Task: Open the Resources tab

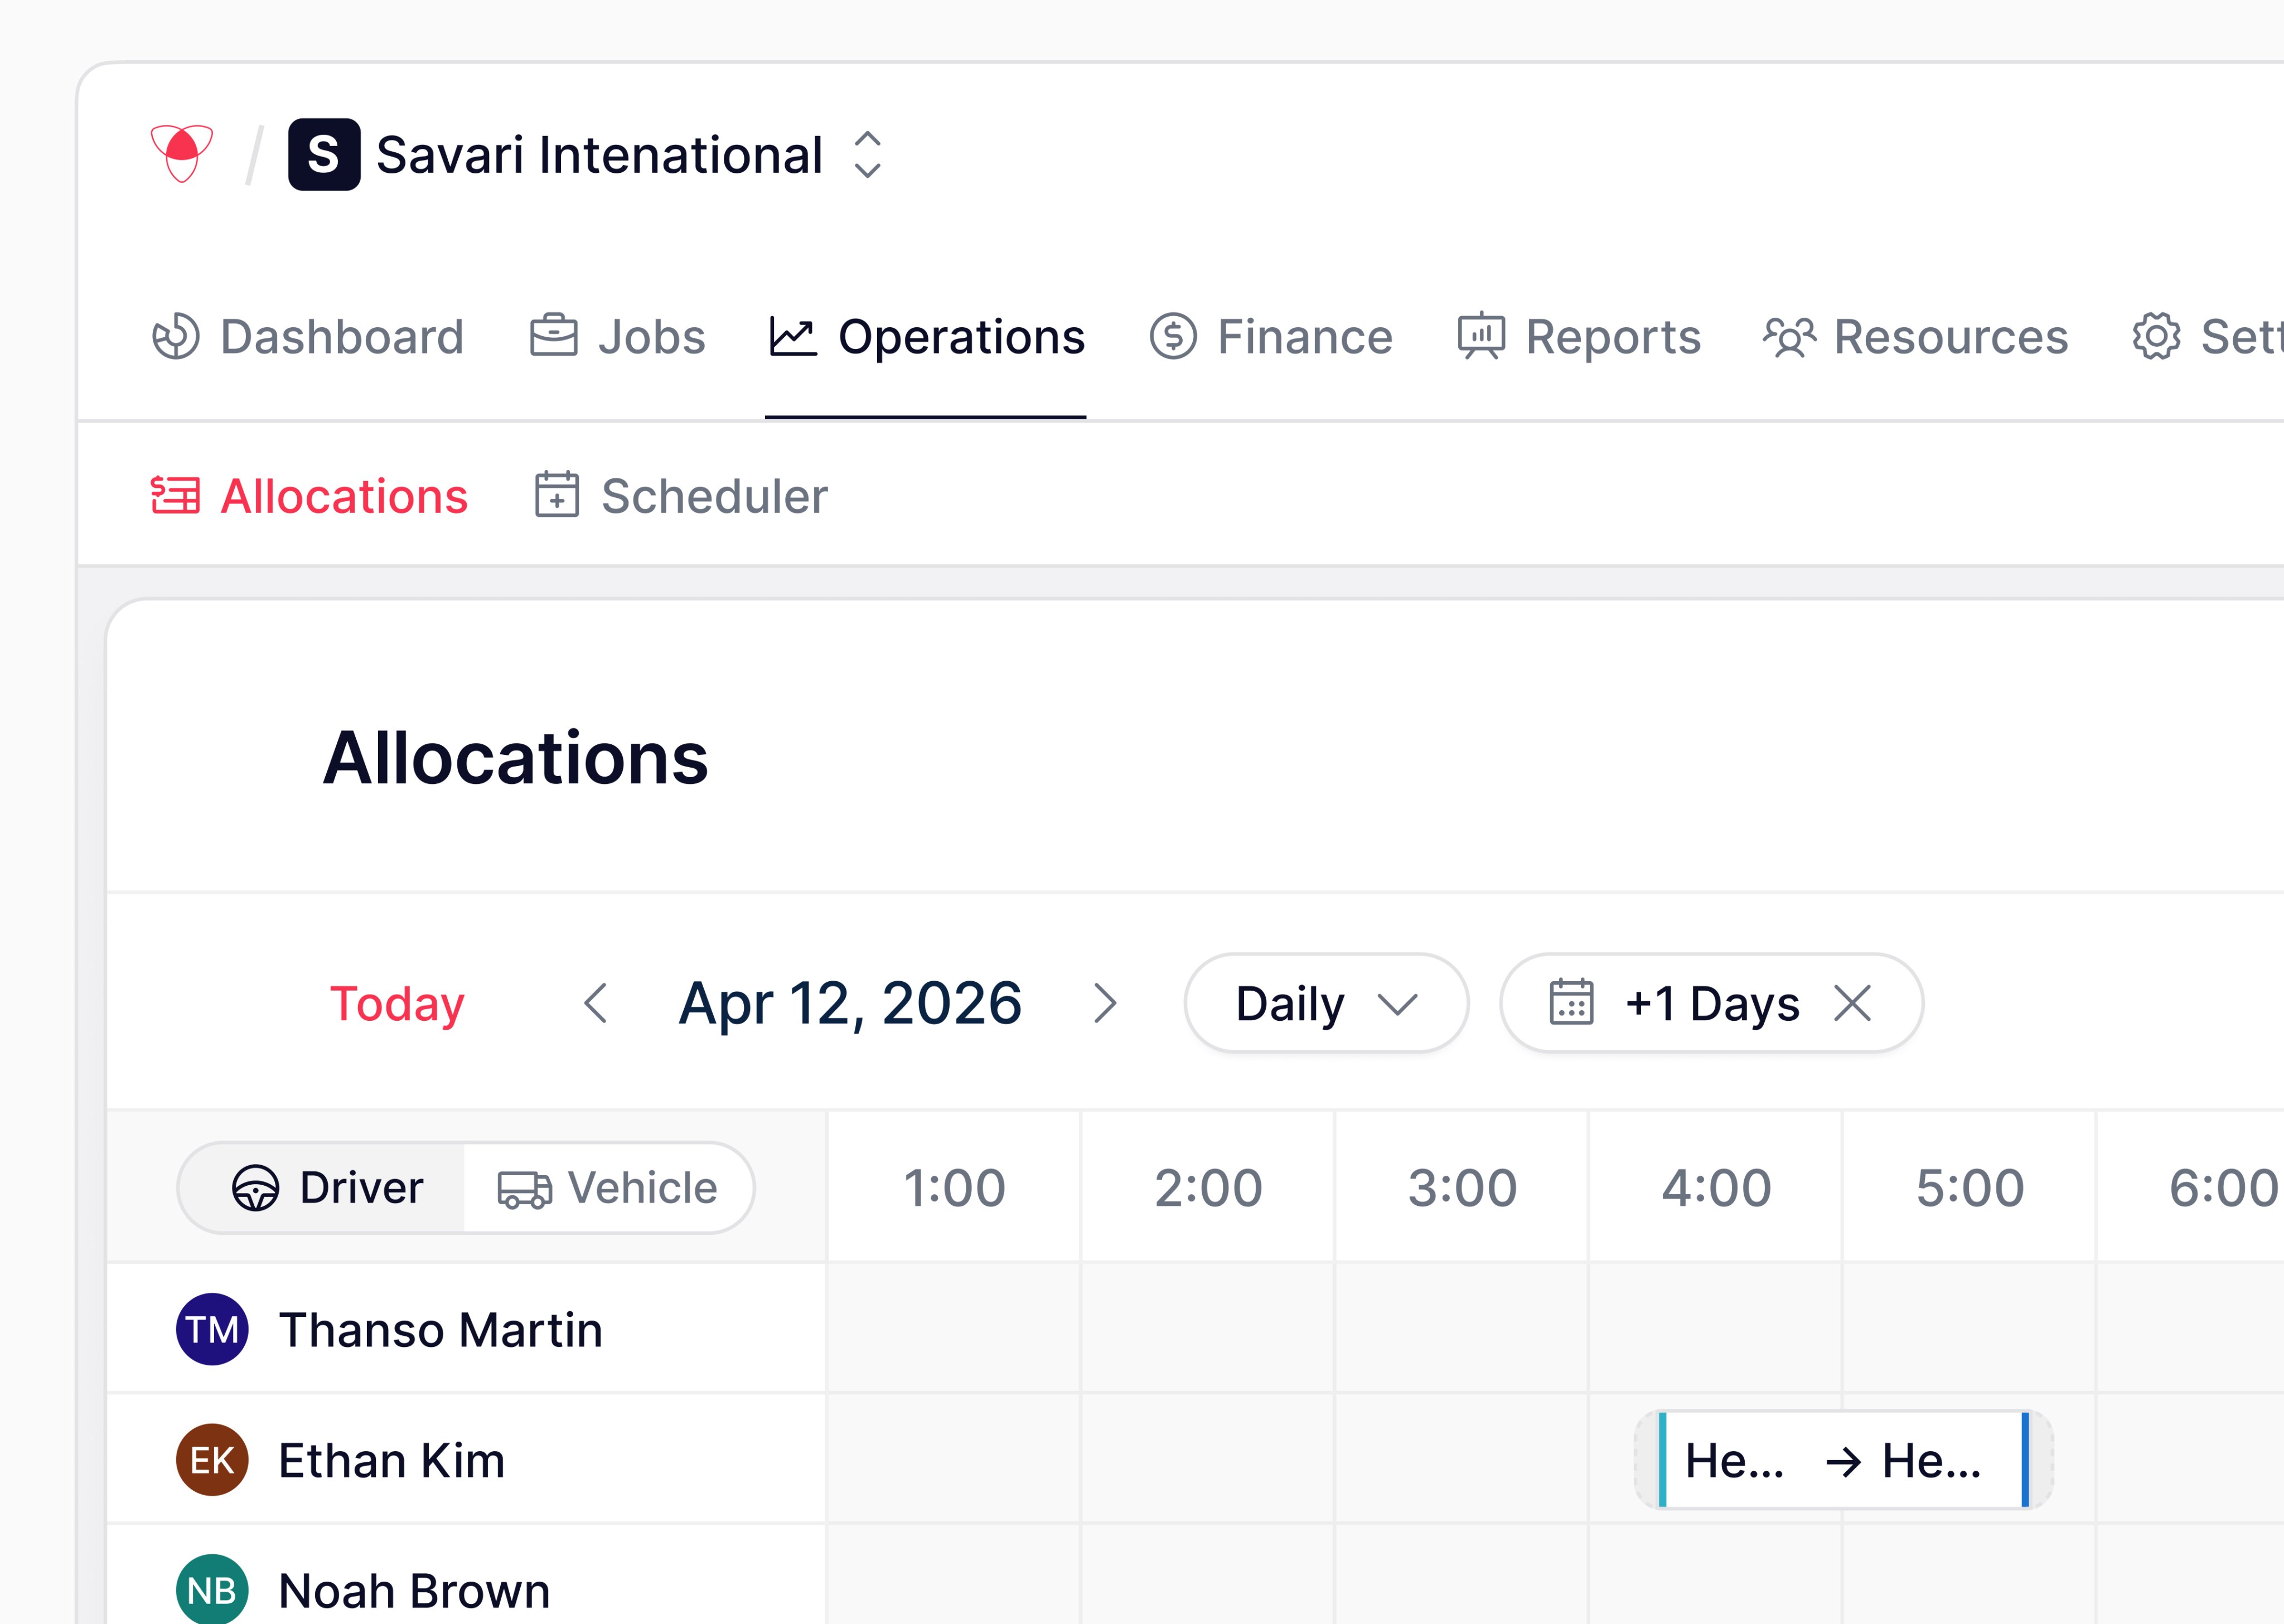Action: [x=1915, y=337]
